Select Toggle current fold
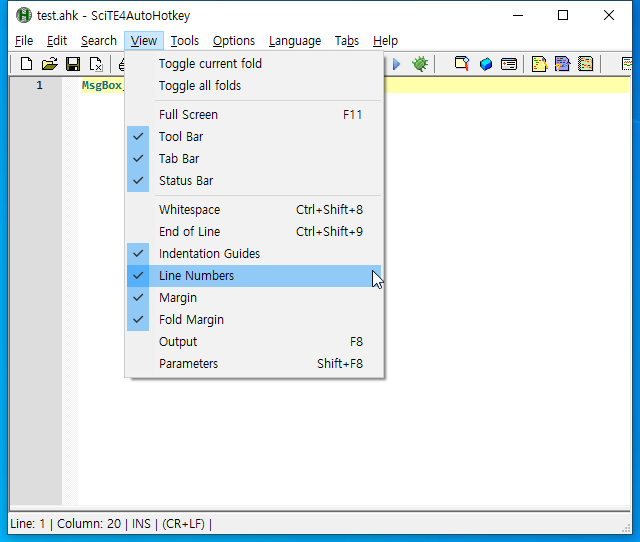This screenshot has width=640, height=542. click(x=254, y=64)
